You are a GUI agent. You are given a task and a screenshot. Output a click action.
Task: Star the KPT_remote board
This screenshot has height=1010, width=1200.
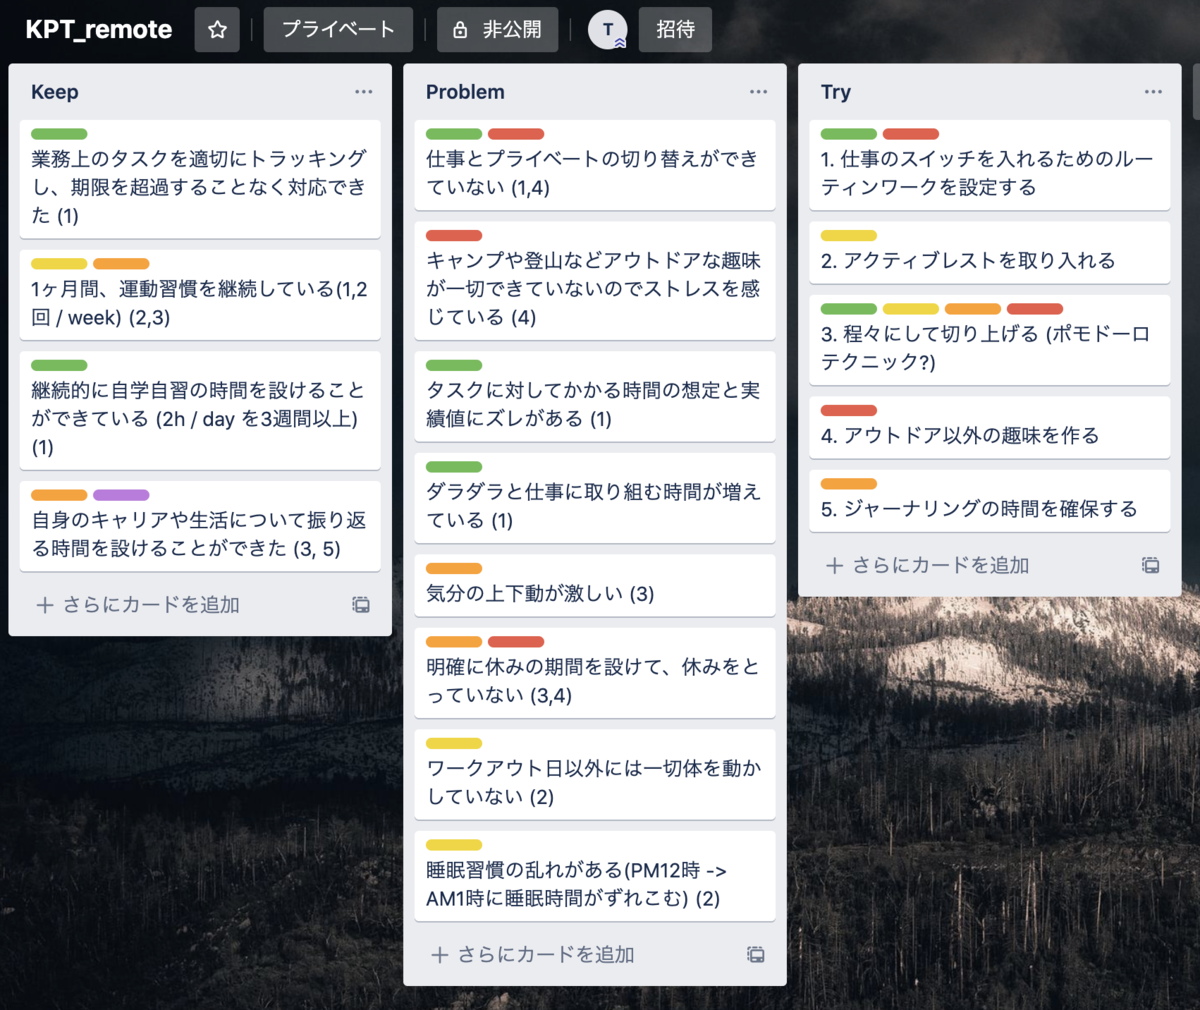click(x=217, y=29)
